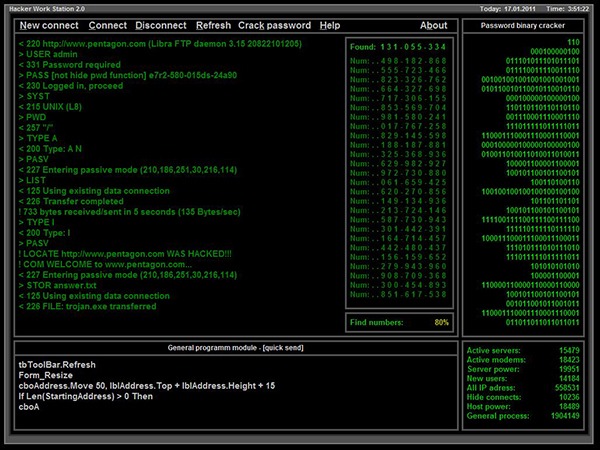Click the Find numbers 80% progress bar

tap(399, 323)
